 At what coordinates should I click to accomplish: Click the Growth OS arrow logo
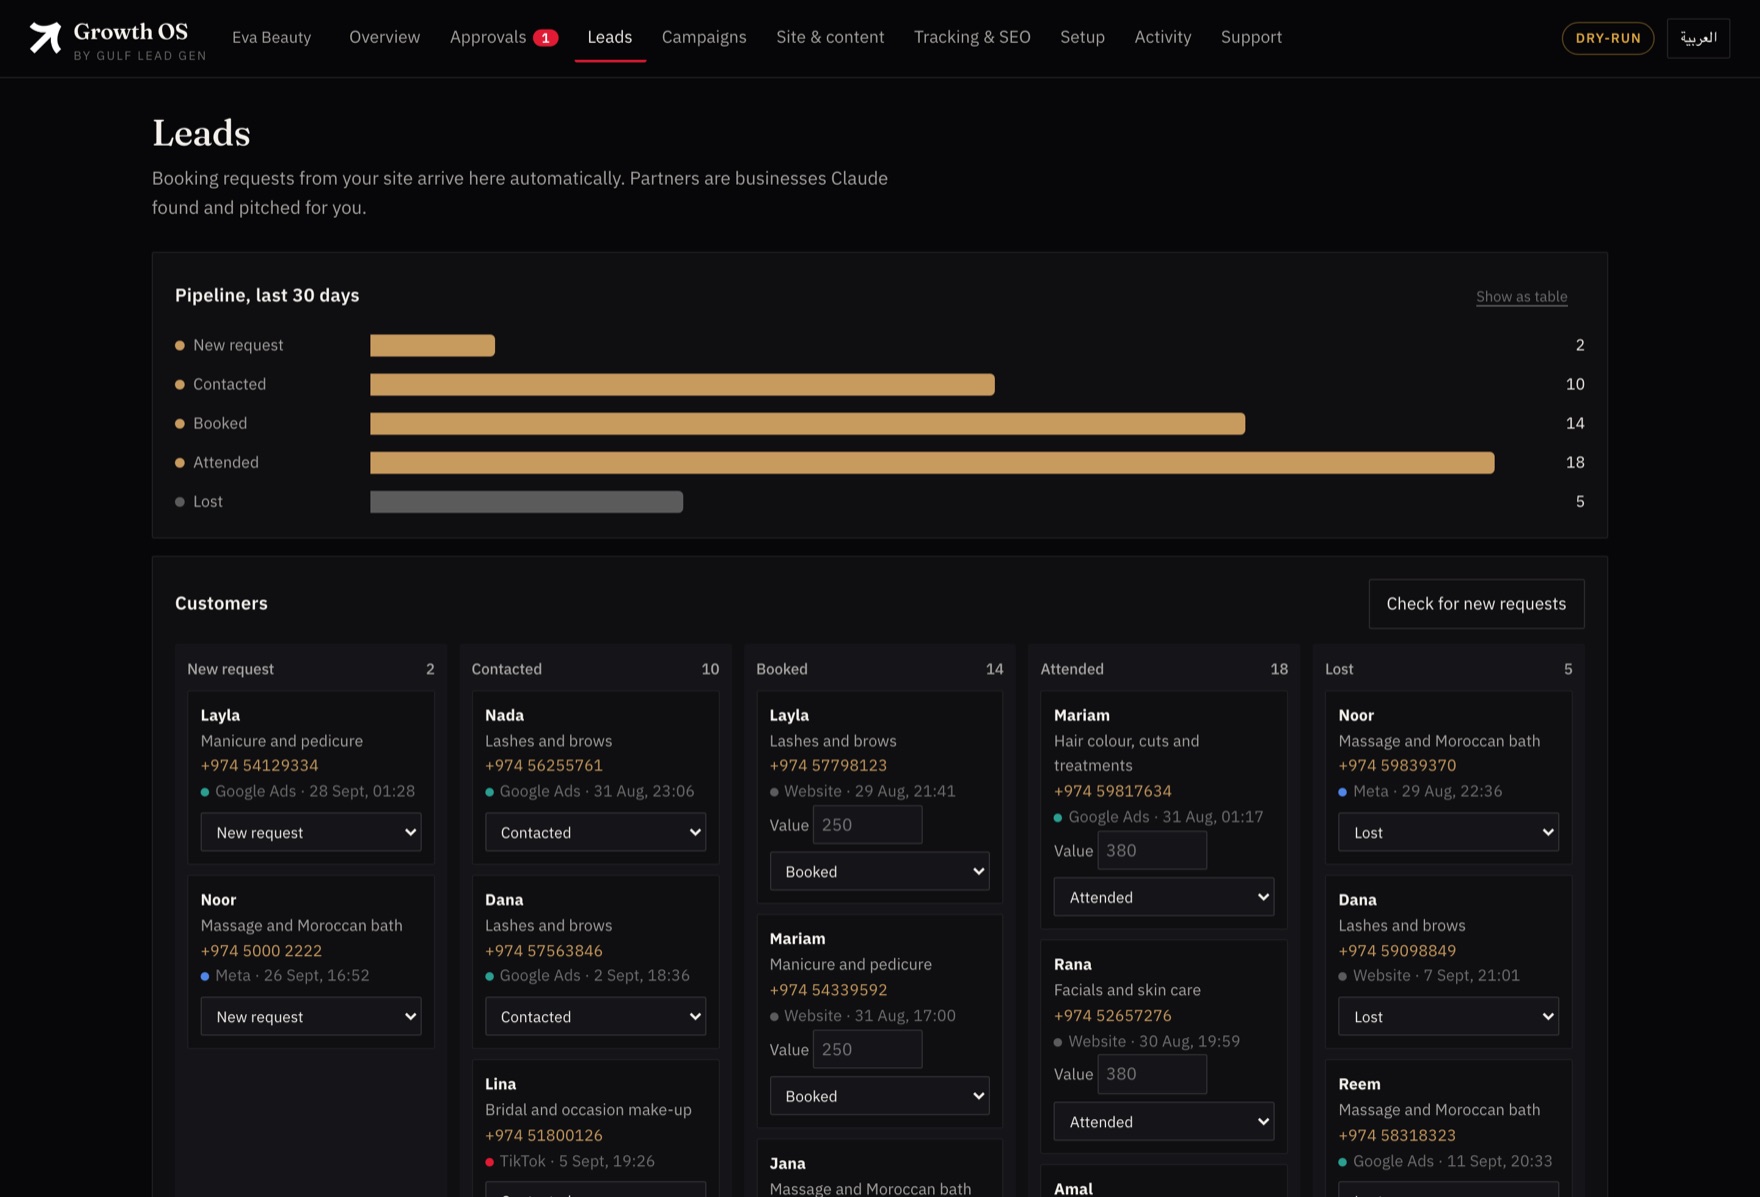tap(45, 38)
